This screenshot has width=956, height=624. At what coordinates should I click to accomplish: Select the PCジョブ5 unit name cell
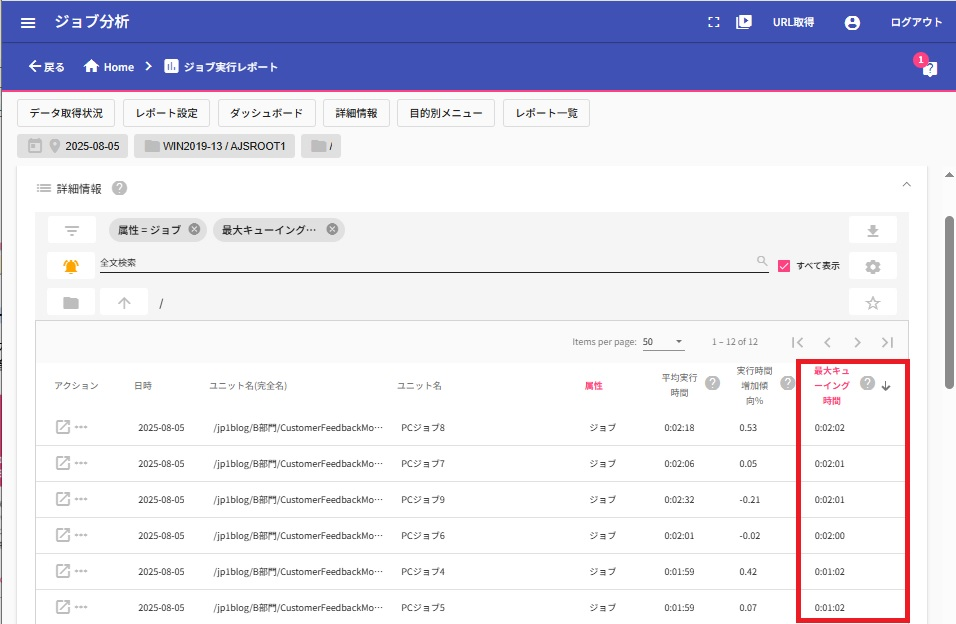(x=423, y=608)
